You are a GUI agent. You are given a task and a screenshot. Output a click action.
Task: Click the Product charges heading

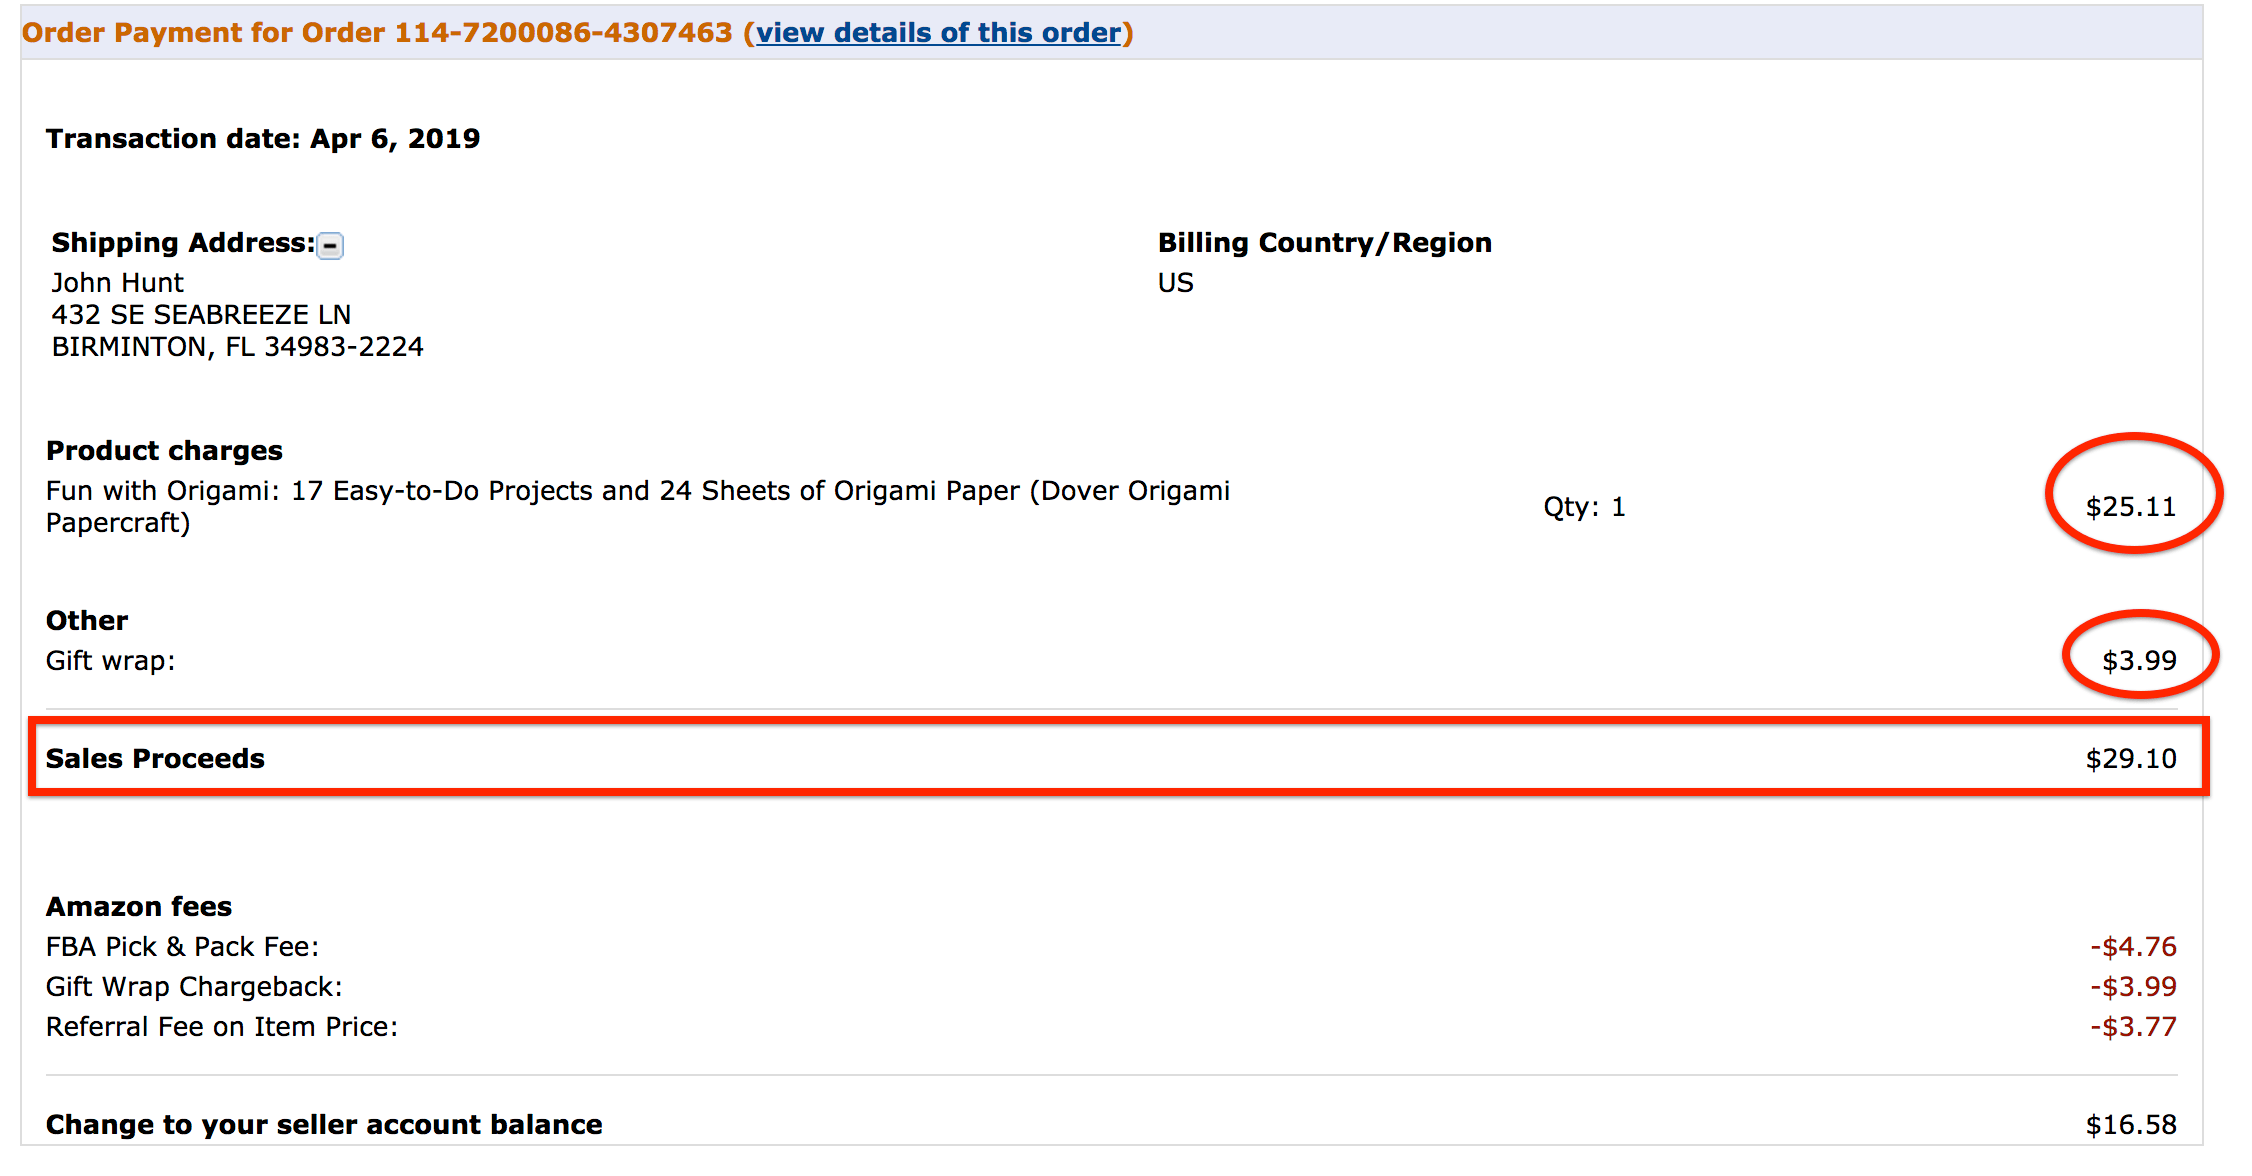tap(163, 450)
